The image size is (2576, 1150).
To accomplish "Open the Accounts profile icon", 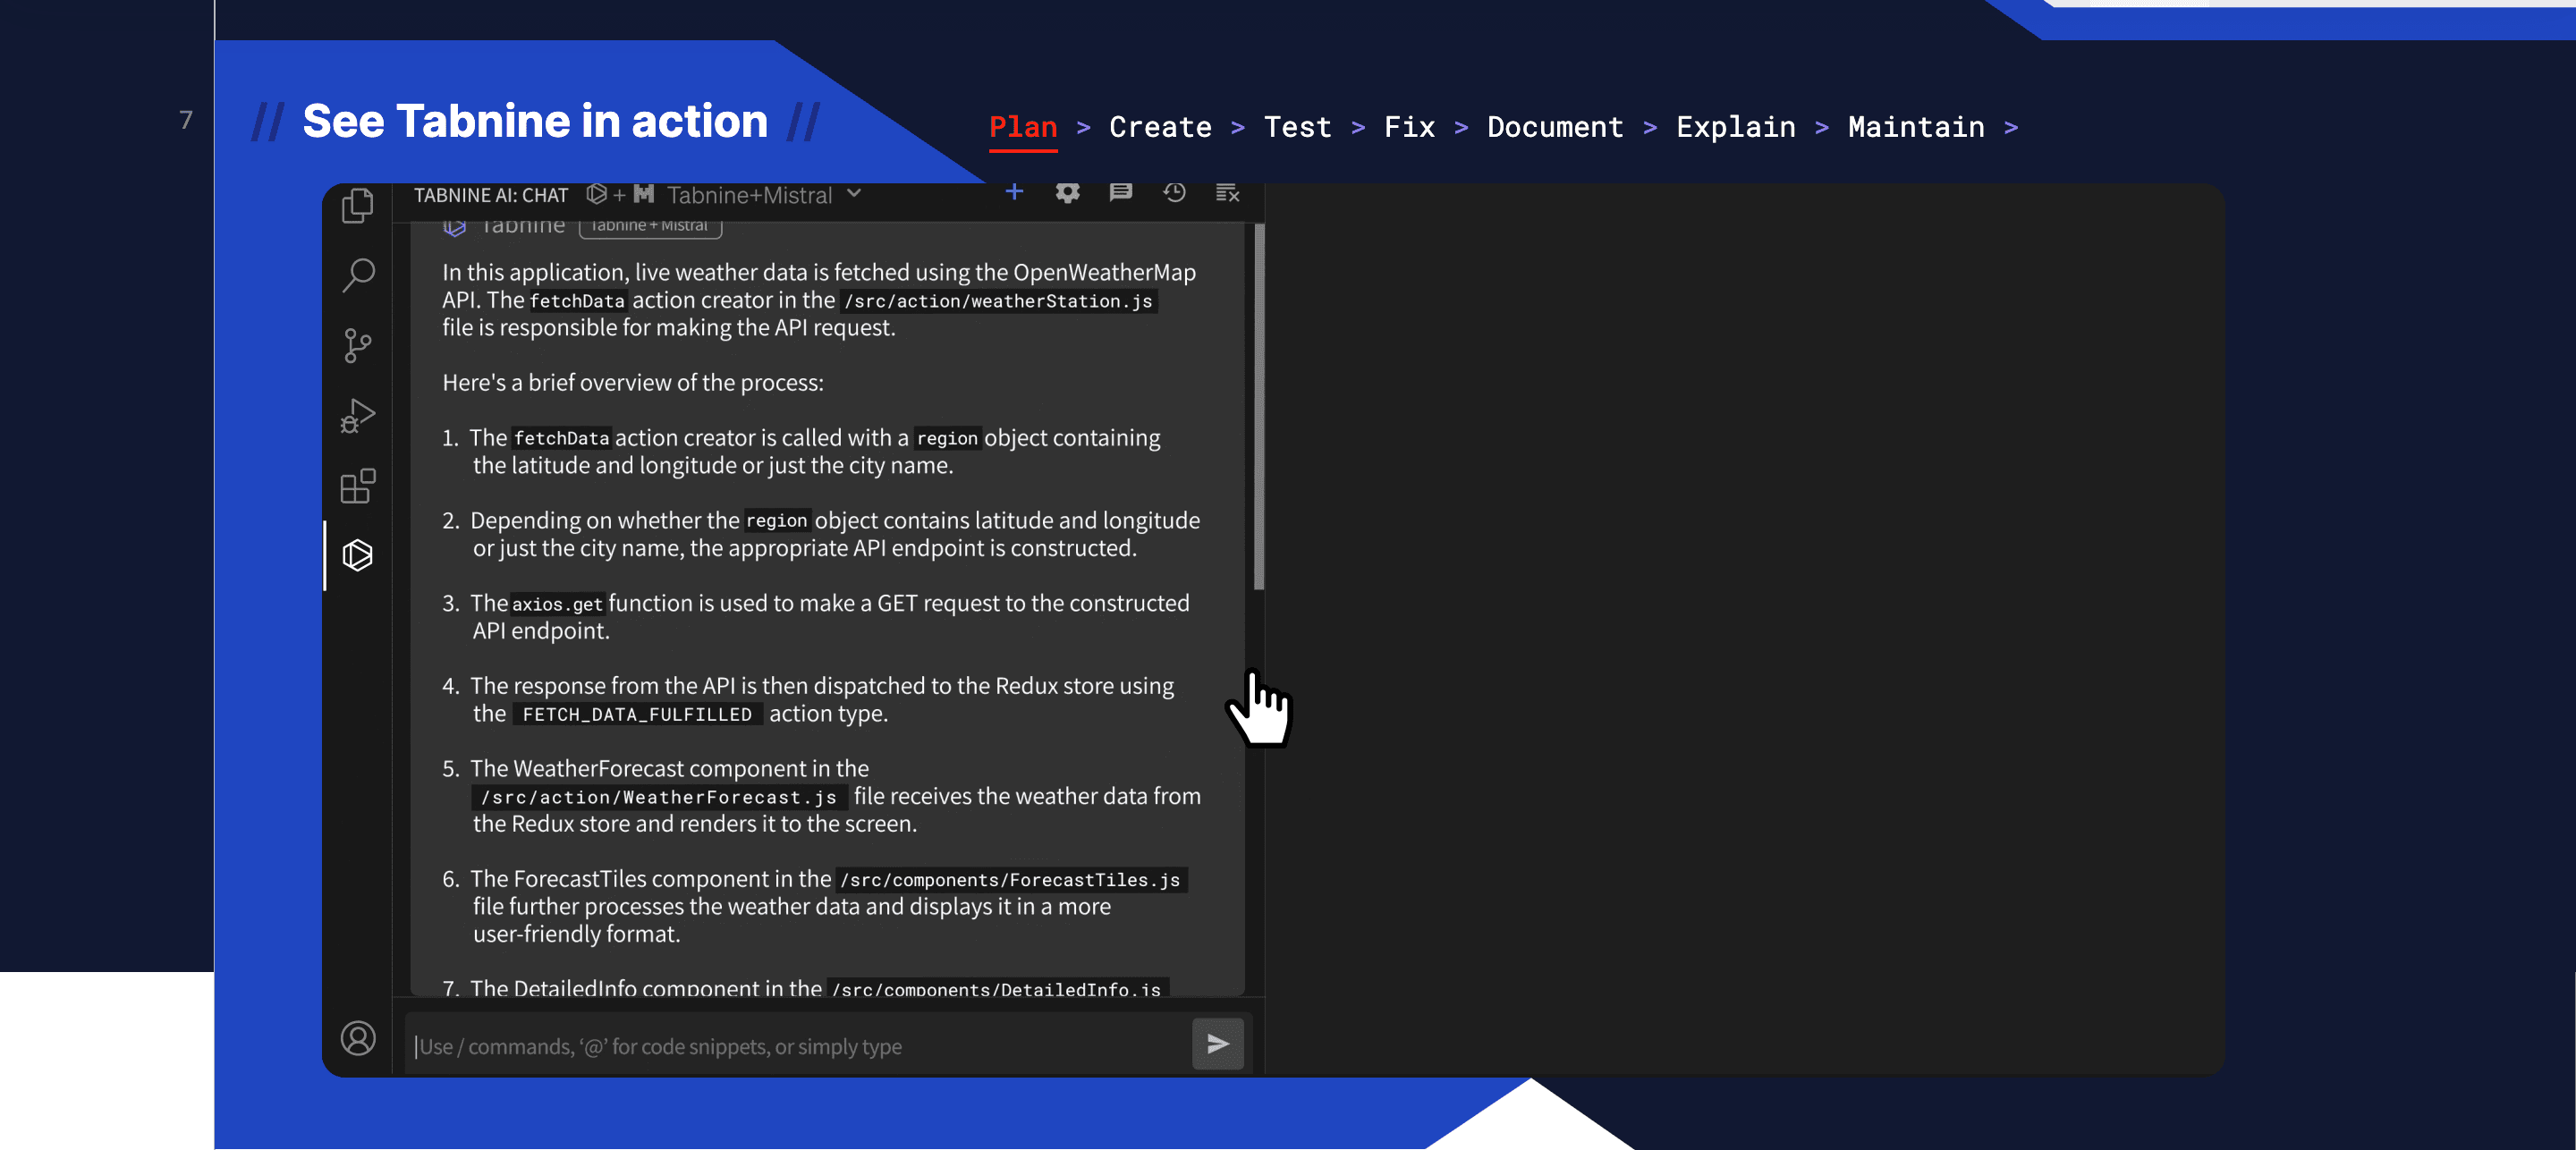I will [357, 1038].
